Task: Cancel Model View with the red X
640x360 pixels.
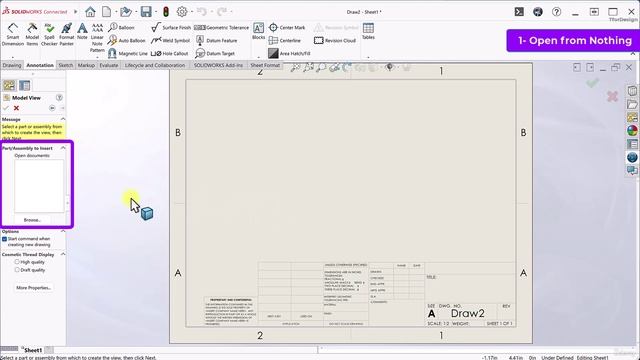Action: pyautogui.click(x=16, y=108)
